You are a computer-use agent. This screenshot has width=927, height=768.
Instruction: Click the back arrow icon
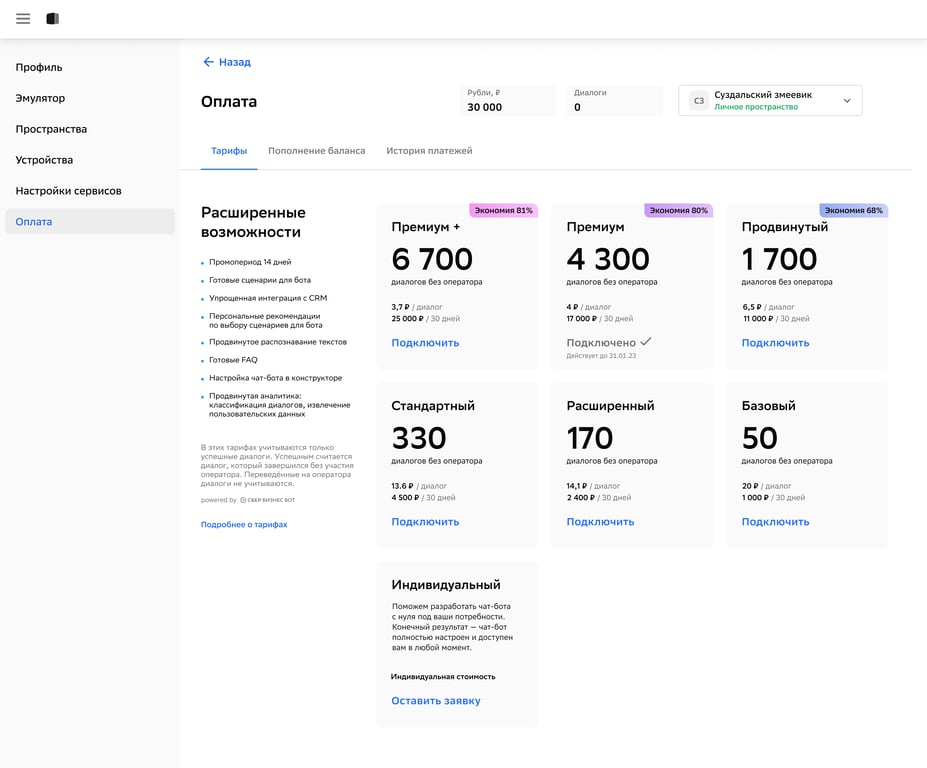pyautogui.click(x=209, y=62)
